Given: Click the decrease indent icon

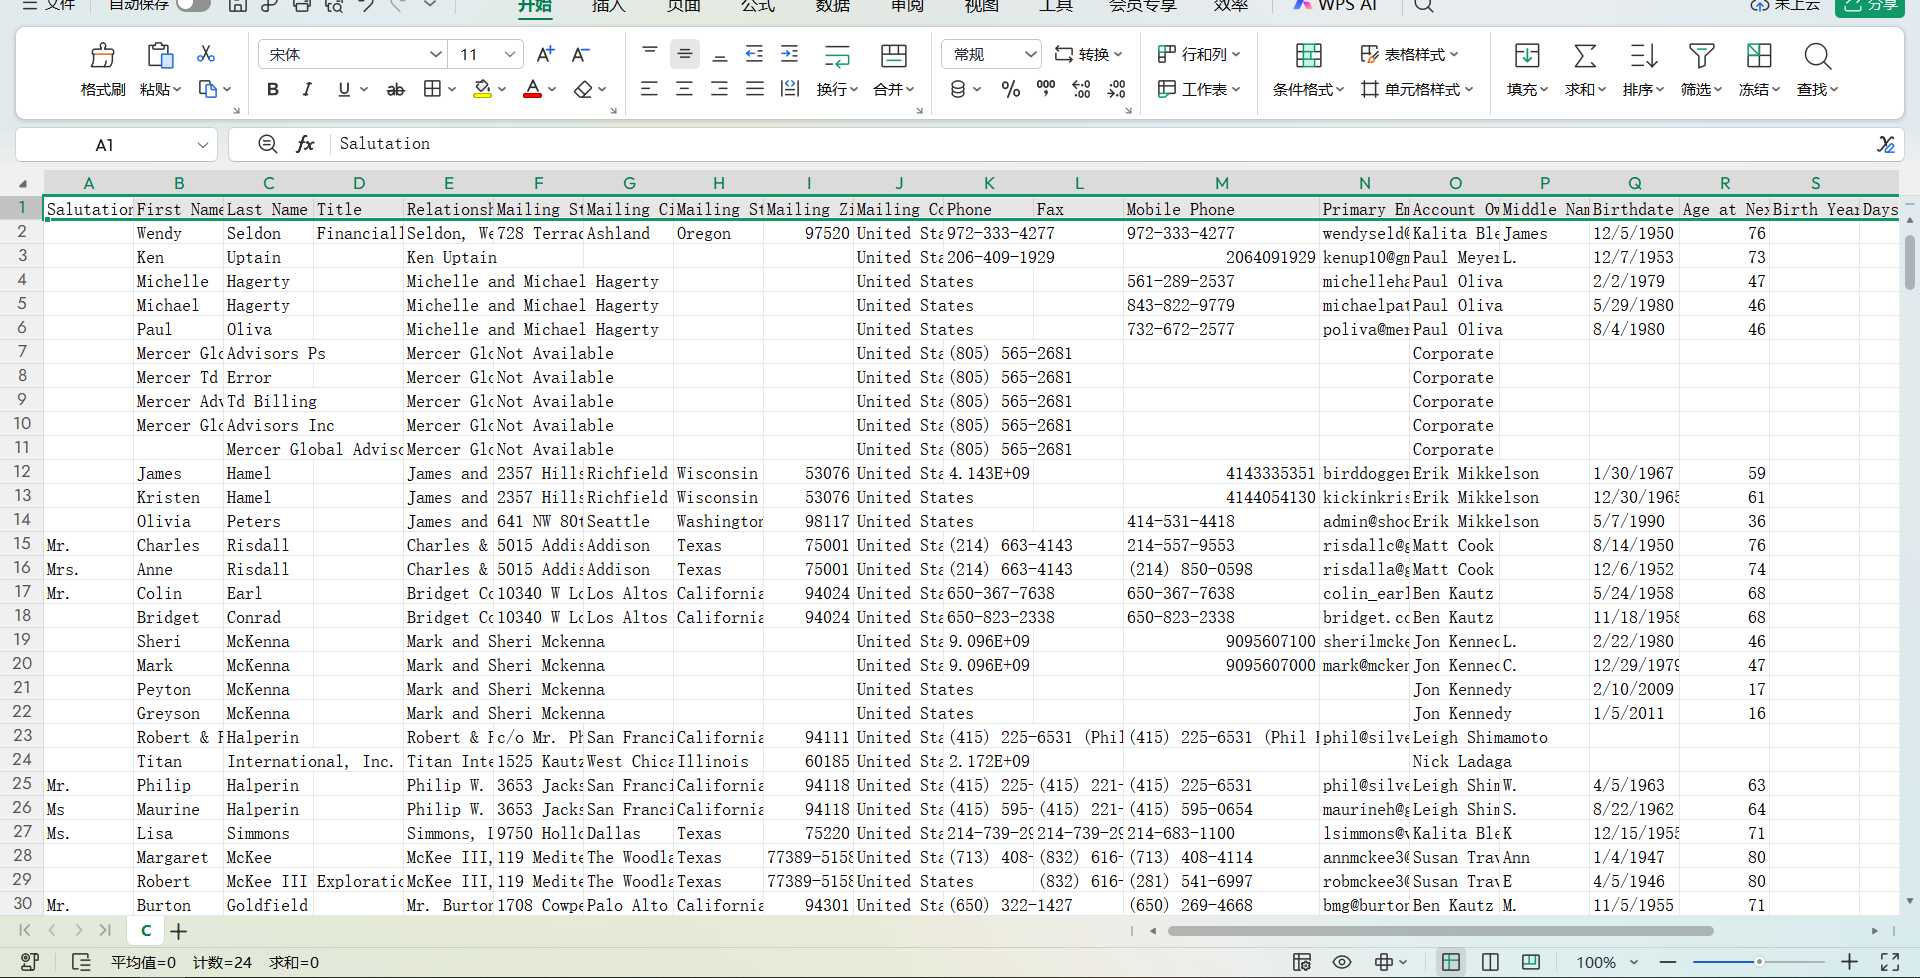Looking at the screenshot, I should pos(754,54).
